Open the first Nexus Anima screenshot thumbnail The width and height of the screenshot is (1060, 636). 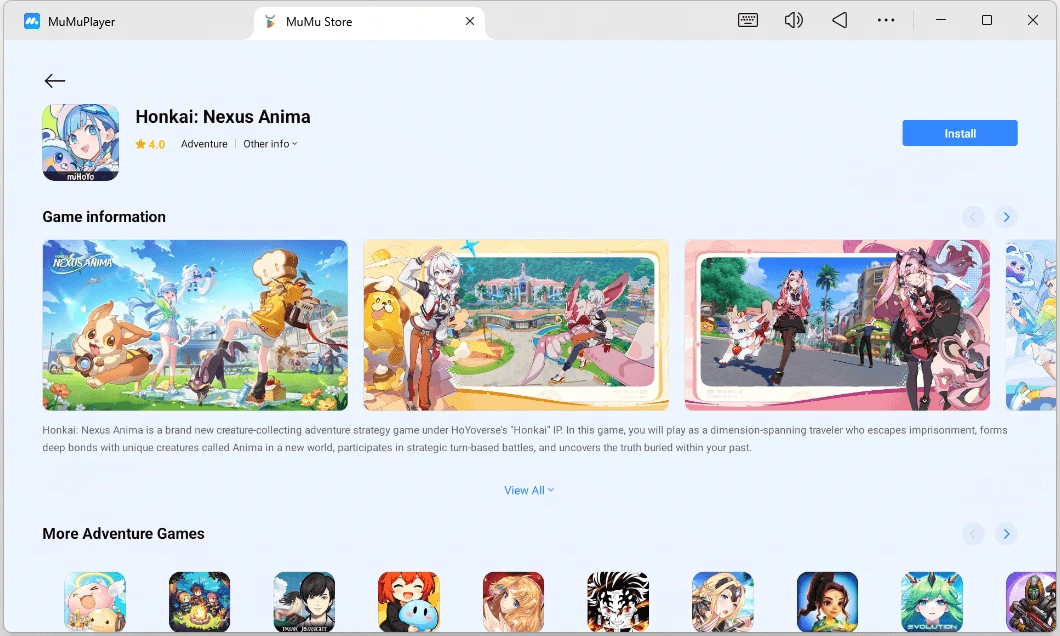pyautogui.click(x=195, y=325)
